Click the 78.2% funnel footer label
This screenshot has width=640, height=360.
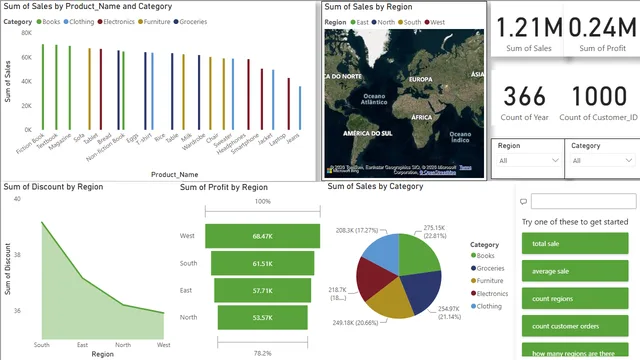pos(262,353)
